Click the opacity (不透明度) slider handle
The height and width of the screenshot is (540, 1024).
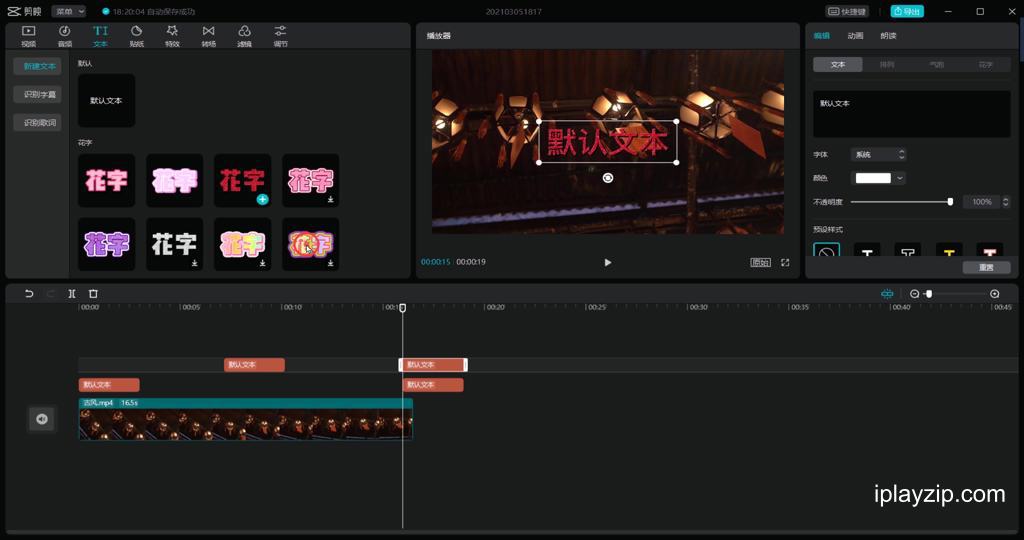coord(950,202)
